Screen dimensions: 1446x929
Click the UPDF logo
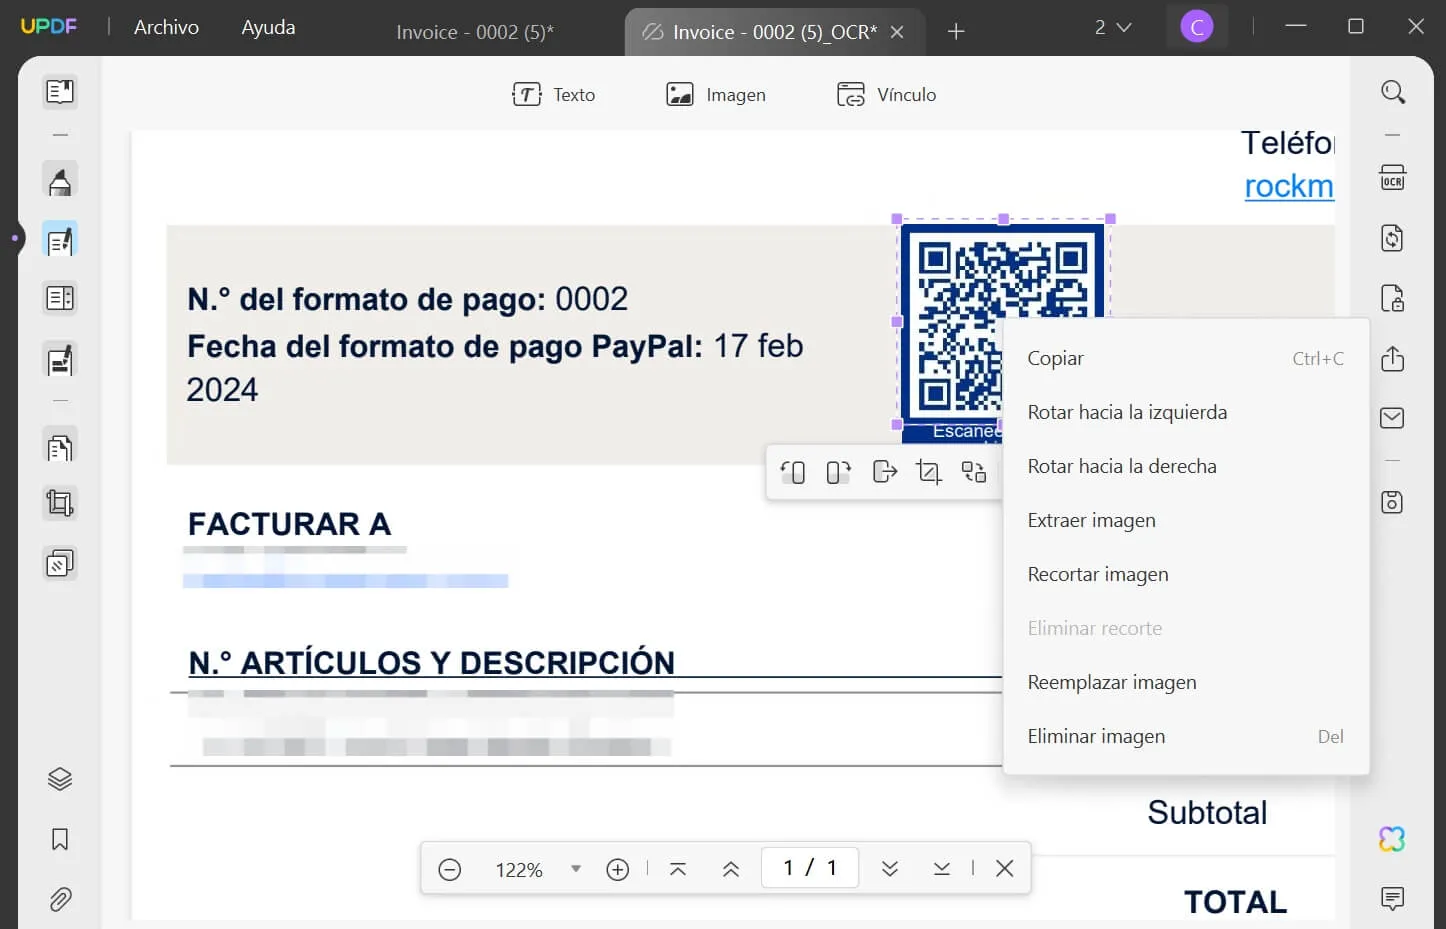[48, 27]
